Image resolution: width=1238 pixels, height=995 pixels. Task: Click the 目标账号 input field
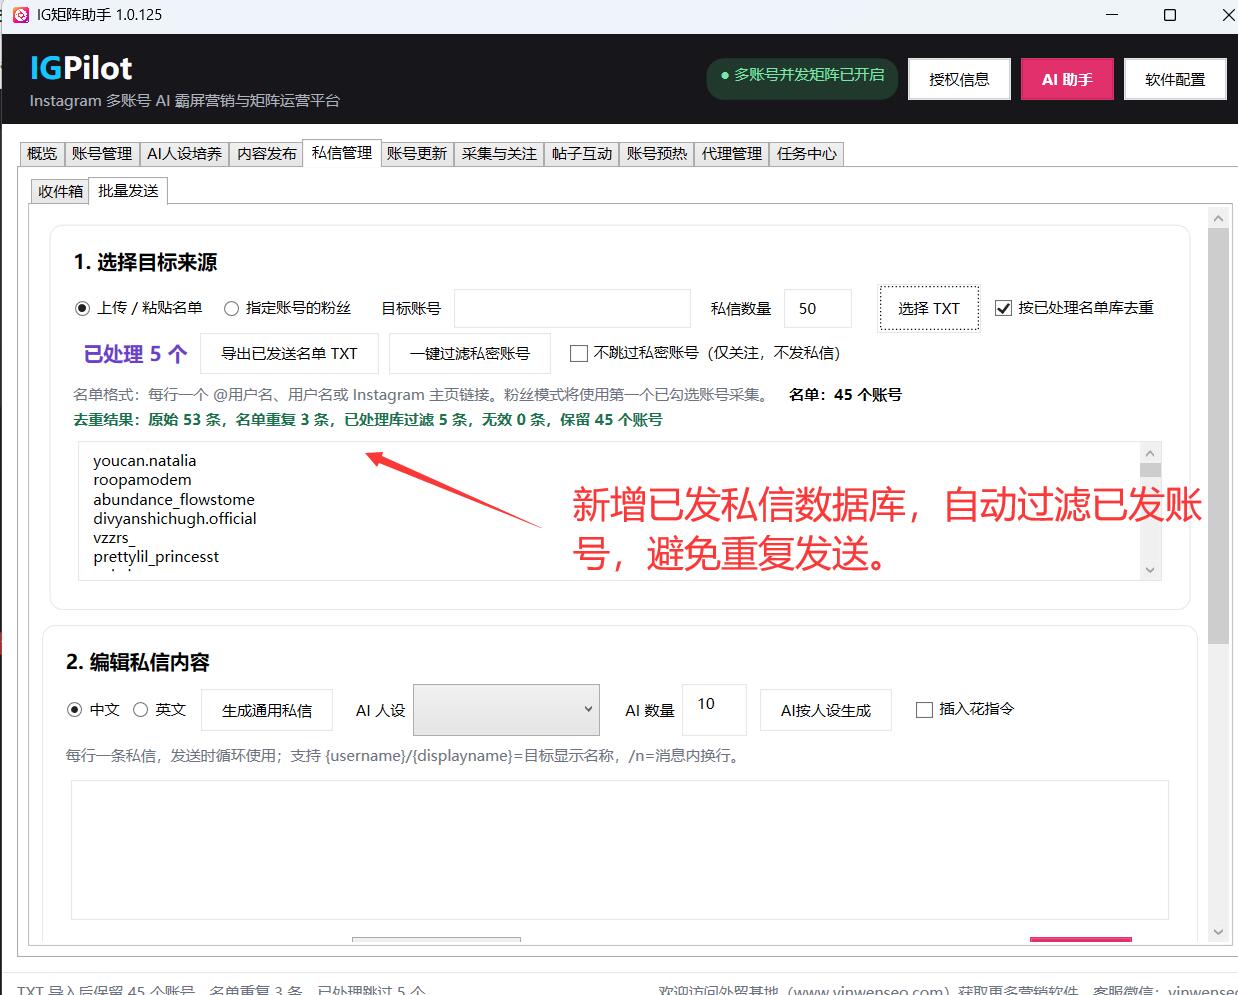[x=572, y=308]
